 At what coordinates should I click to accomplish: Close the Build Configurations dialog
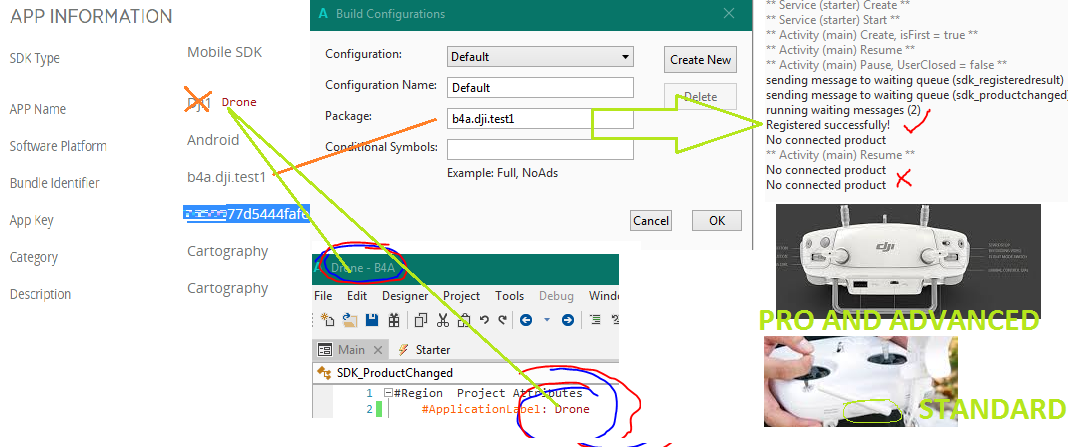coord(729,14)
